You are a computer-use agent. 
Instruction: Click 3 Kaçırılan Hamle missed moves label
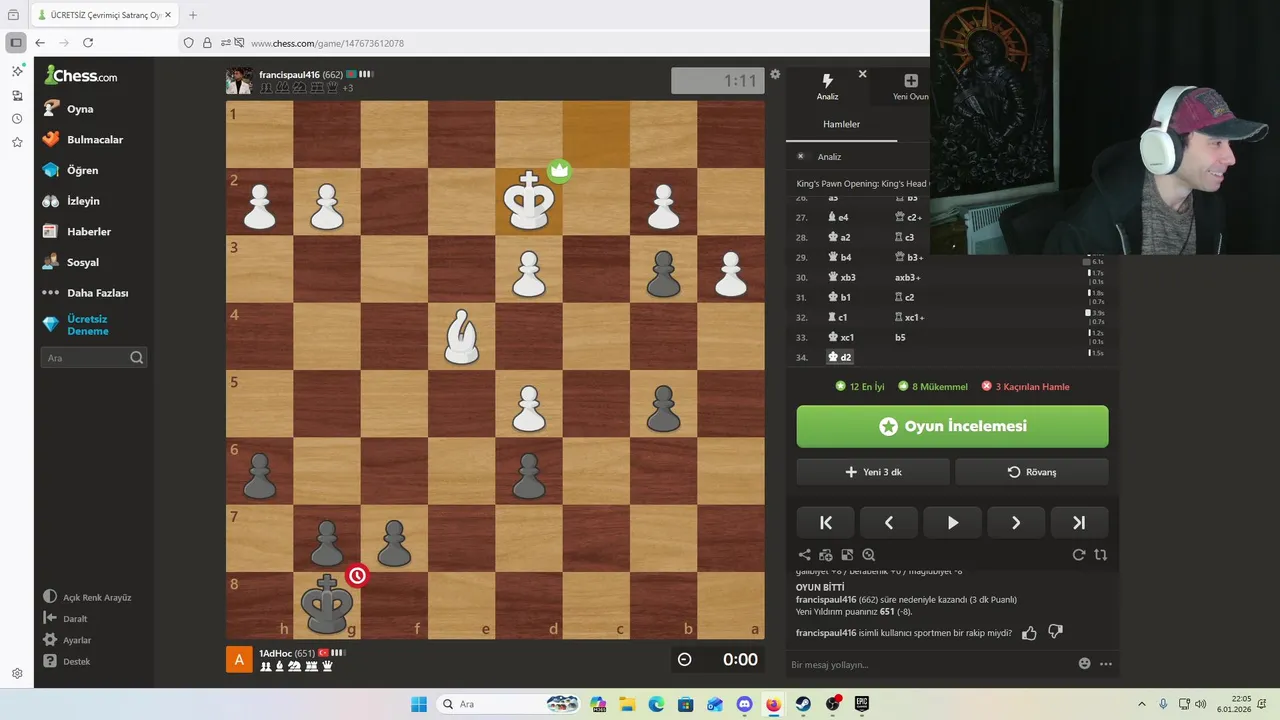tap(1025, 387)
